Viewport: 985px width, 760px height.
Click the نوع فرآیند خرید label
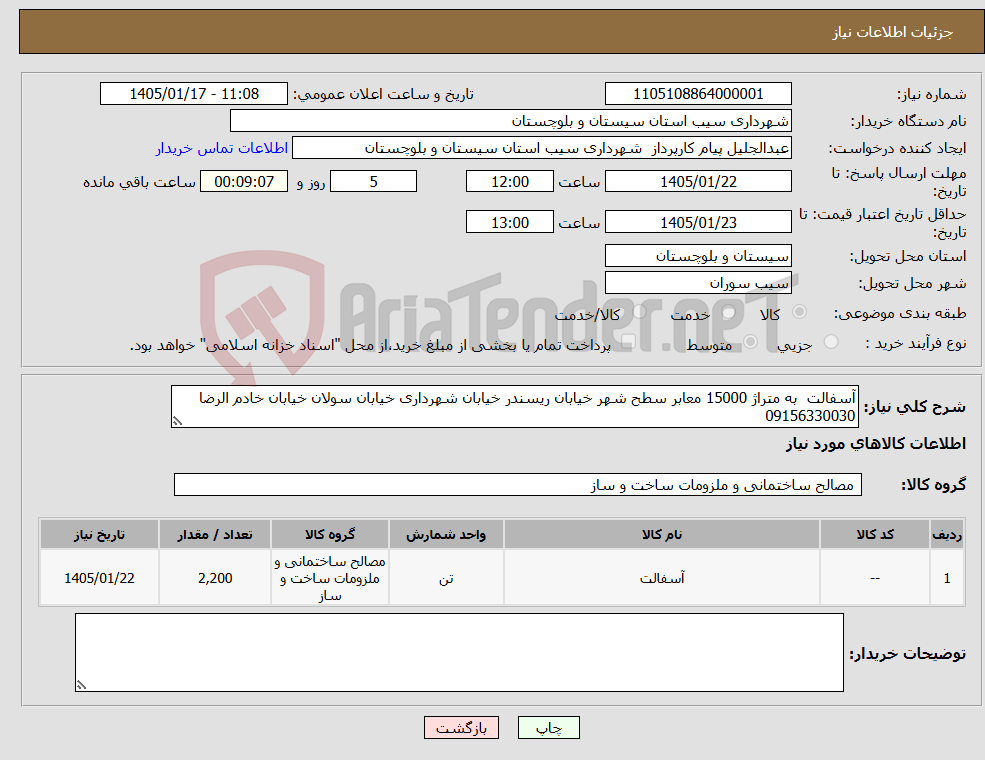tap(916, 343)
